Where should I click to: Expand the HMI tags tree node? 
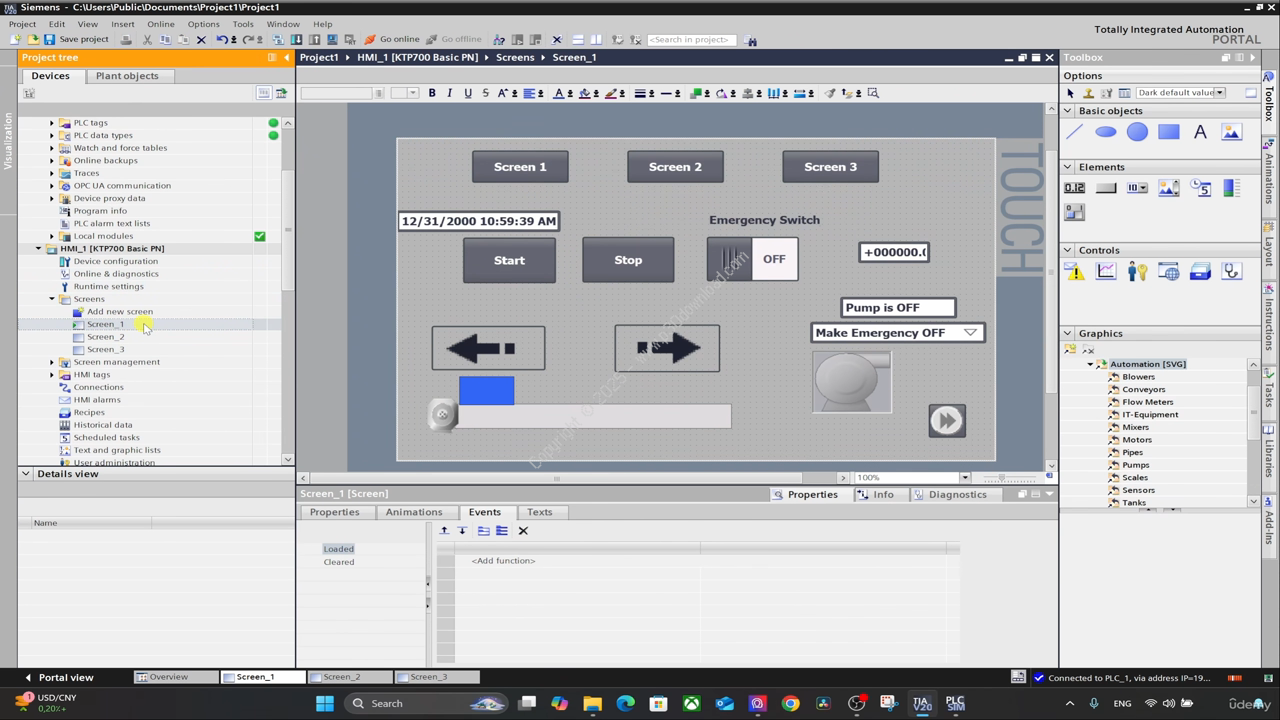pos(52,375)
